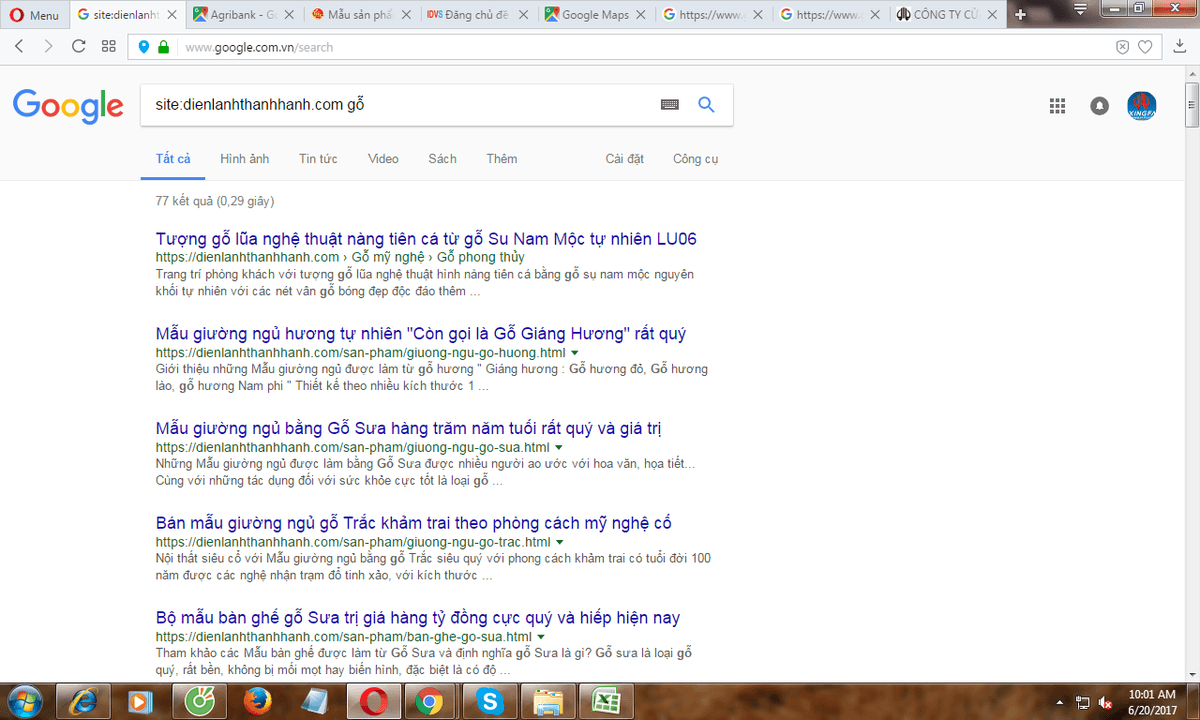Click the location pin icon in address bar
Image resolution: width=1200 pixels, height=720 pixels.
pyautogui.click(x=144, y=47)
